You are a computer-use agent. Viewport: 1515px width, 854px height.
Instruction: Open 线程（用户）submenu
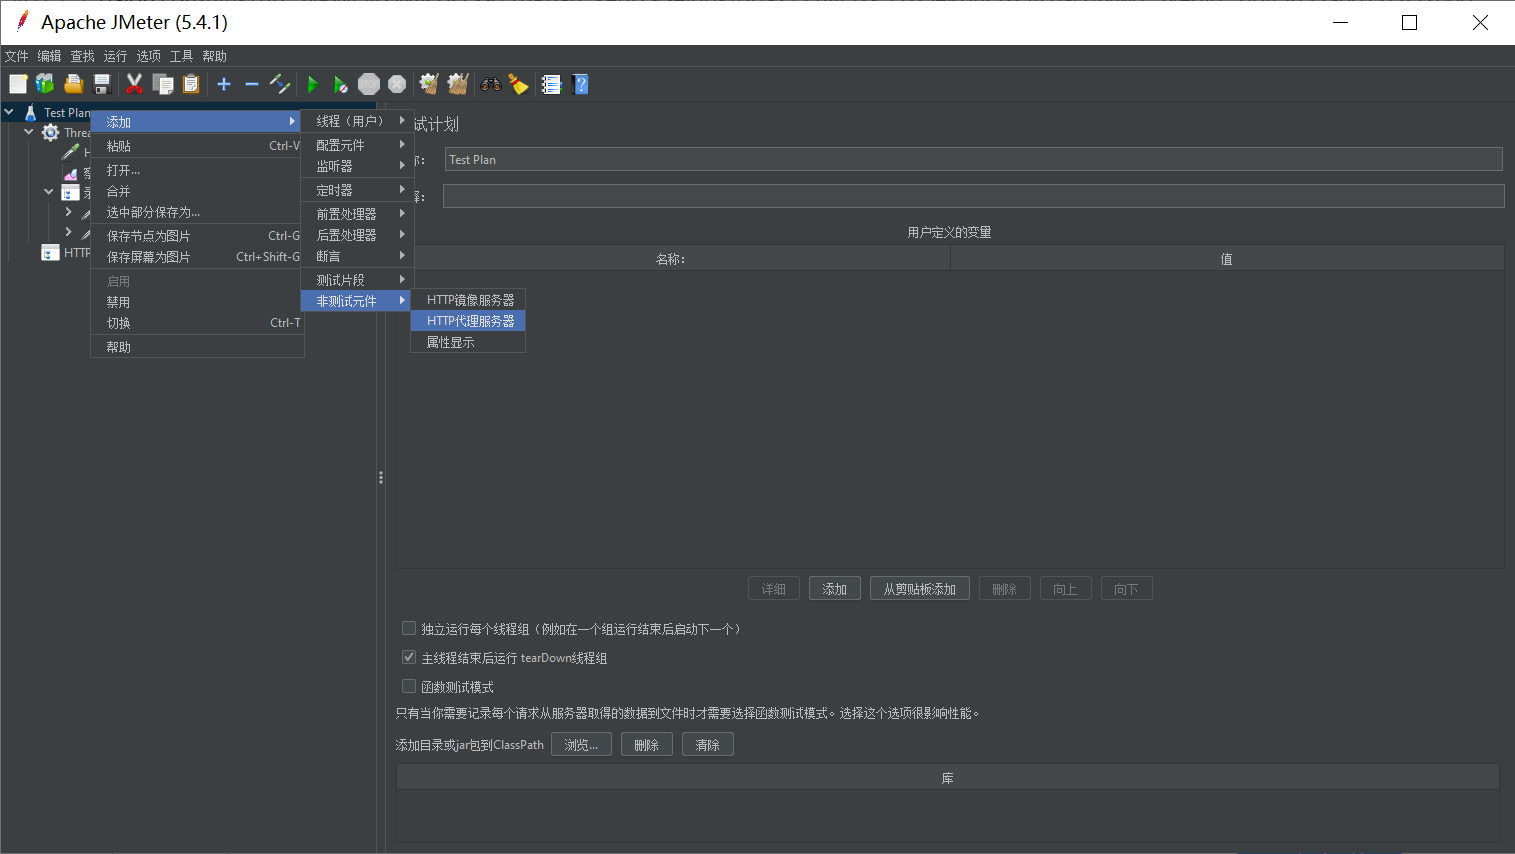(357, 121)
